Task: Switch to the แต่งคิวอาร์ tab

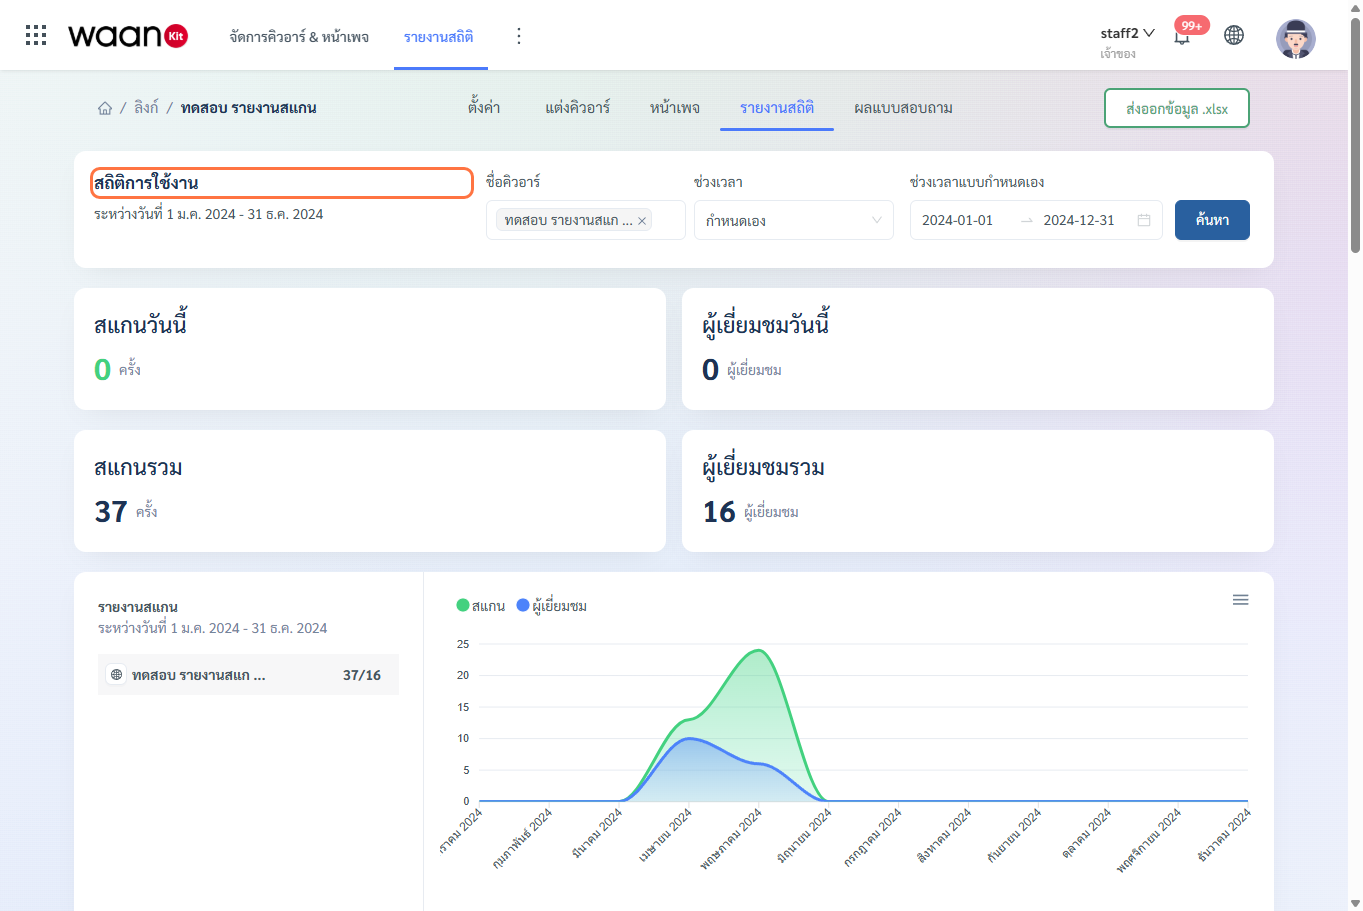Action: [x=577, y=108]
